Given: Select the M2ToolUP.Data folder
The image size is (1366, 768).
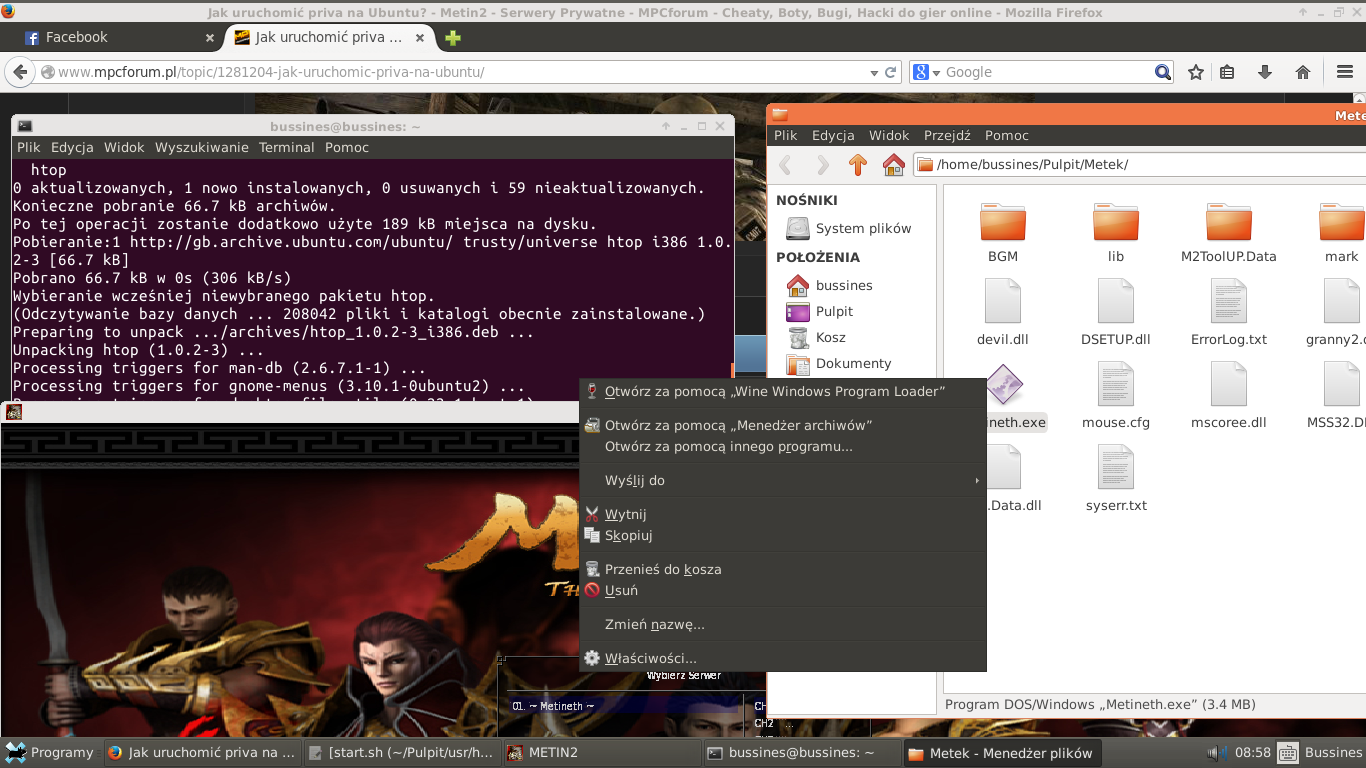Looking at the screenshot, I should click(1229, 222).
